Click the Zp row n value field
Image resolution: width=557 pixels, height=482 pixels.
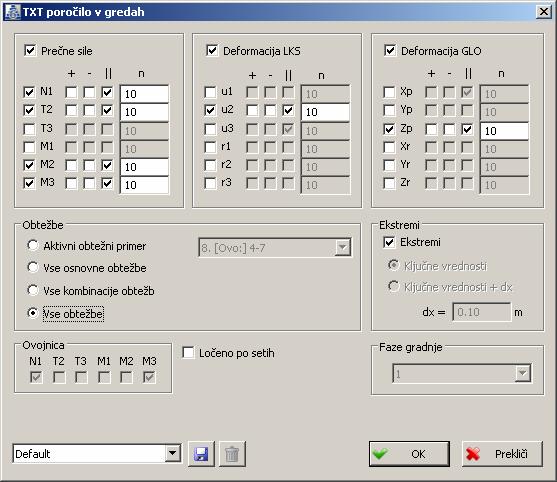pos(504,131)
